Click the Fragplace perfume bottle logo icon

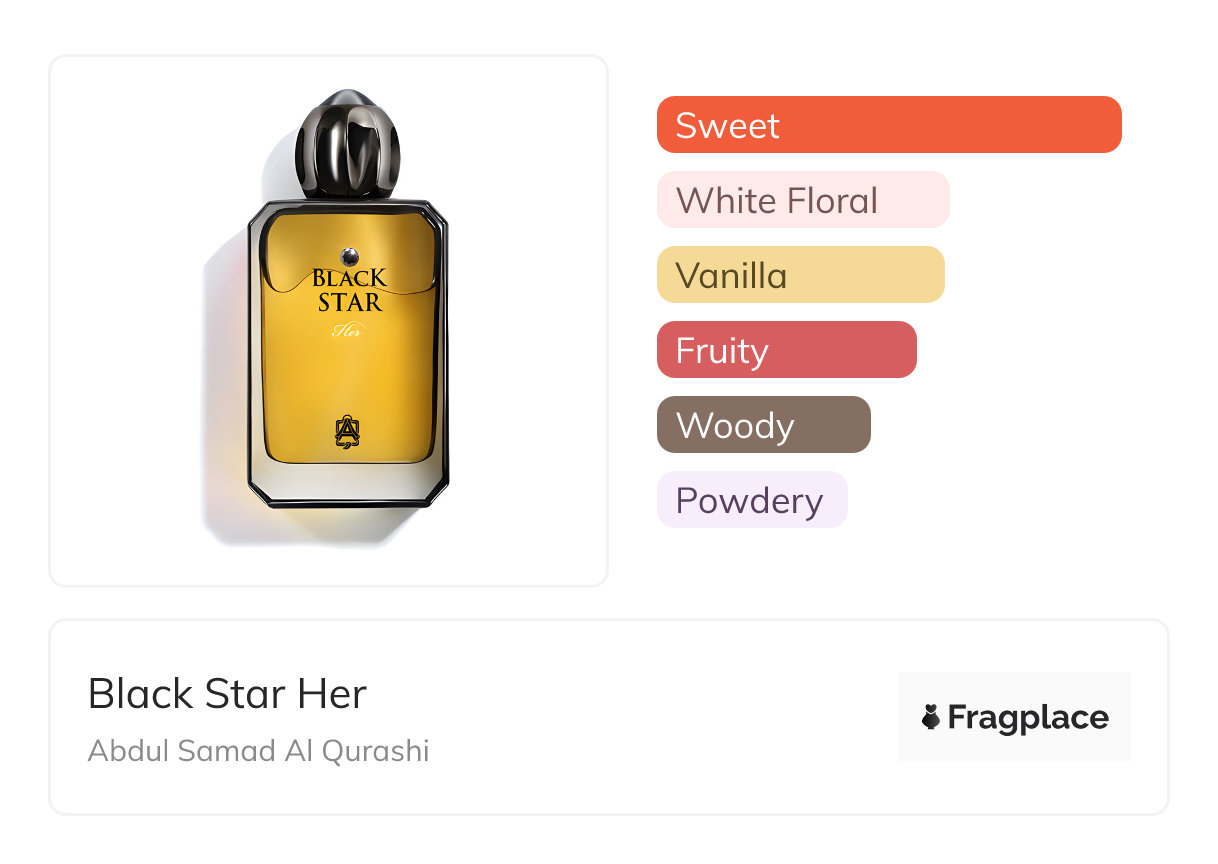pos(931,717)
